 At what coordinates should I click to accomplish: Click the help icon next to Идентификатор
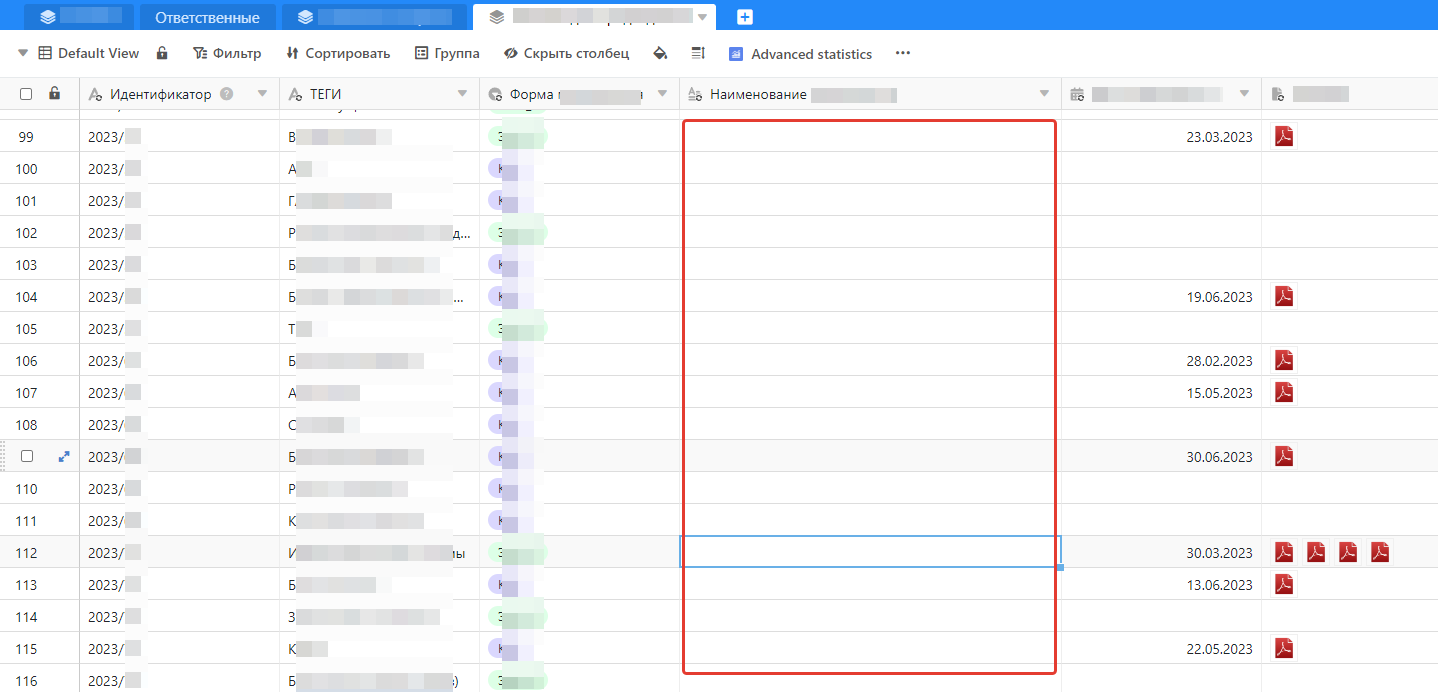227,94
